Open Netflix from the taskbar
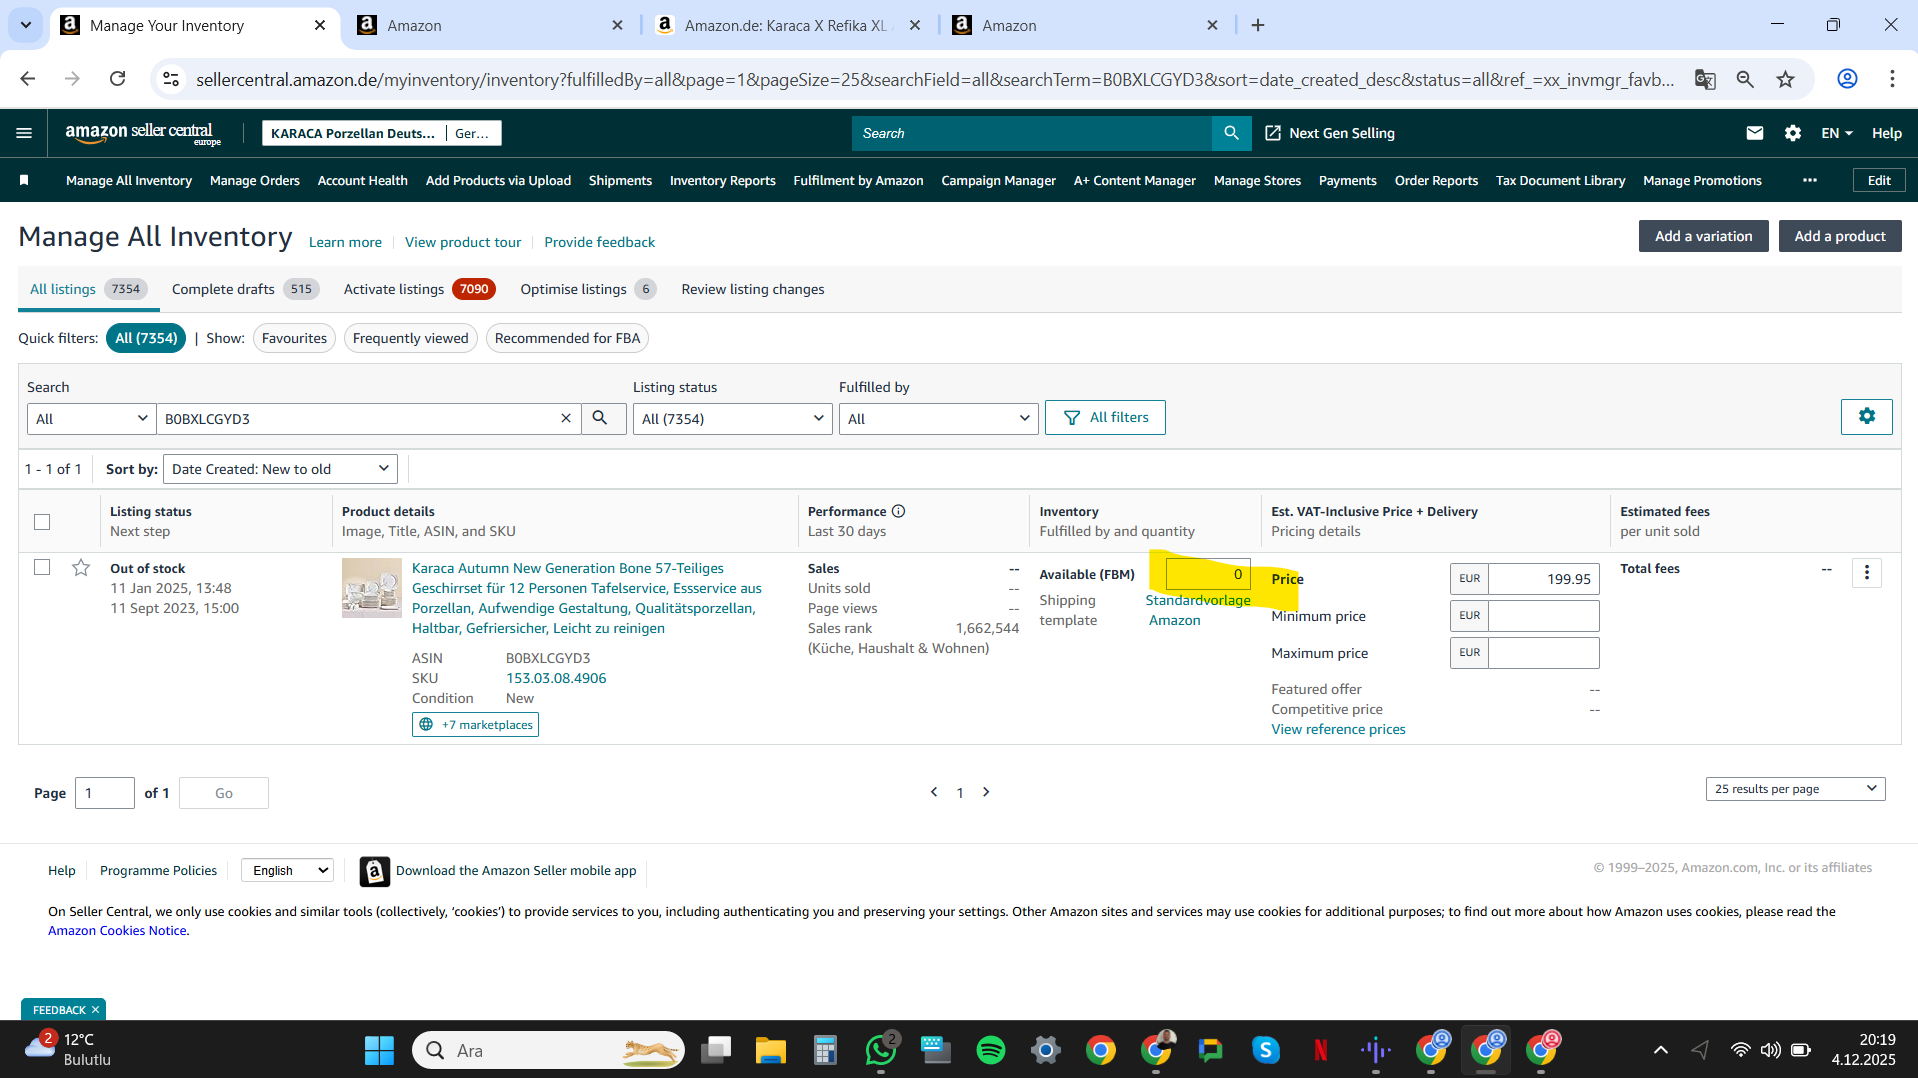The image size is (1918, 1078). [x=1320, y=1050]
